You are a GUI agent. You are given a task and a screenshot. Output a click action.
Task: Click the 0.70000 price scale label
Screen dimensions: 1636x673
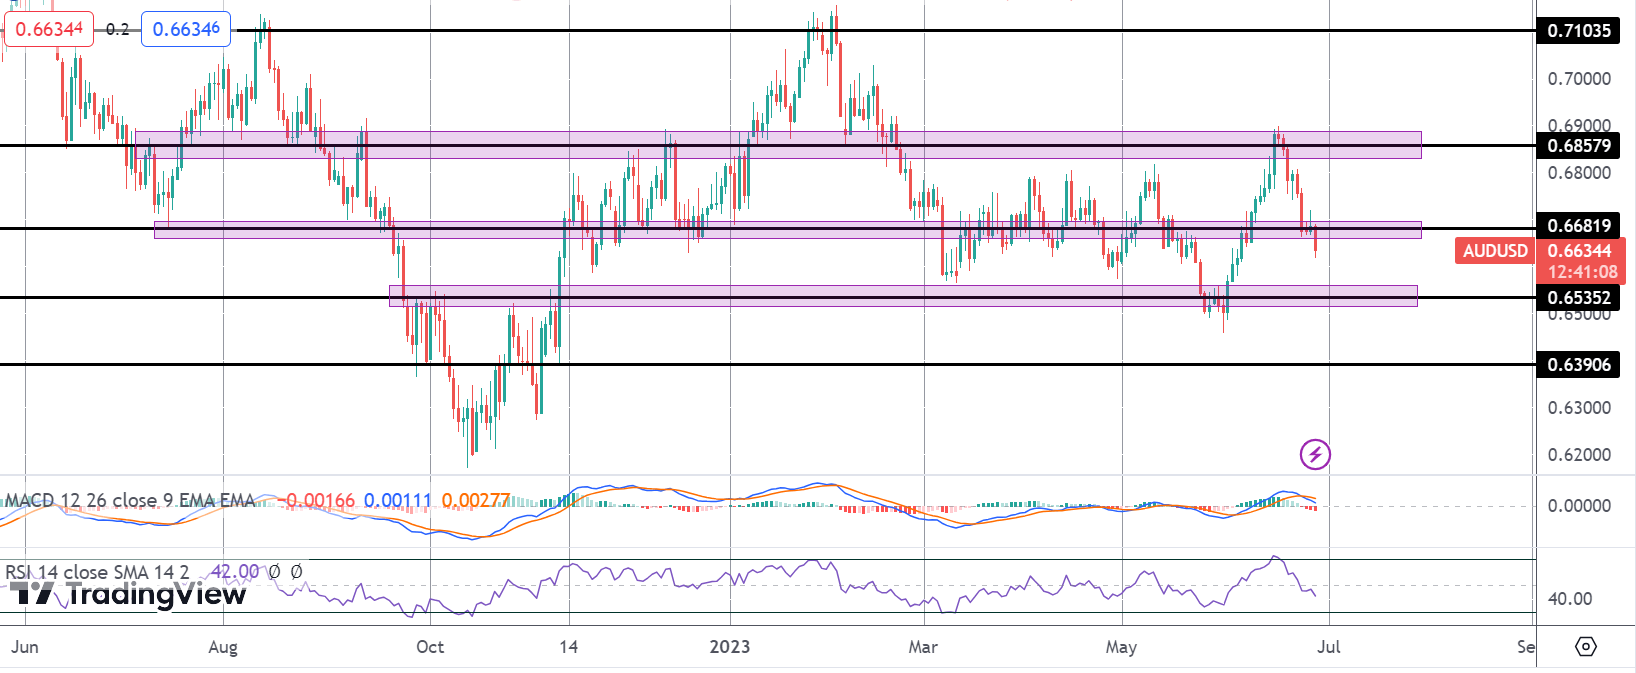click(1579, 78)
